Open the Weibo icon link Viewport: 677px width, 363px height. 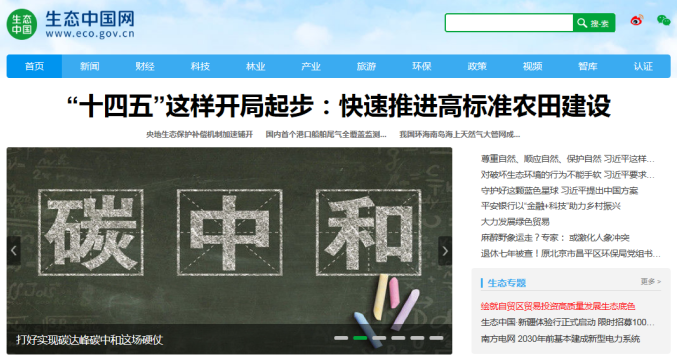636,21
